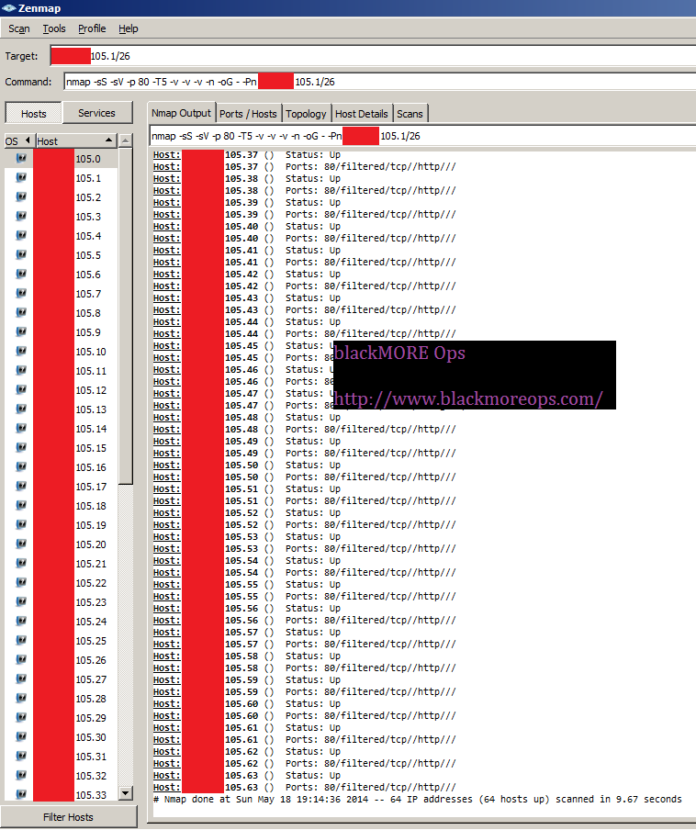This screenshot has height=830, width=696.
Task: Click the Zenmap eye logo icon
Action: pyautogui.click(x=8, y=8)
